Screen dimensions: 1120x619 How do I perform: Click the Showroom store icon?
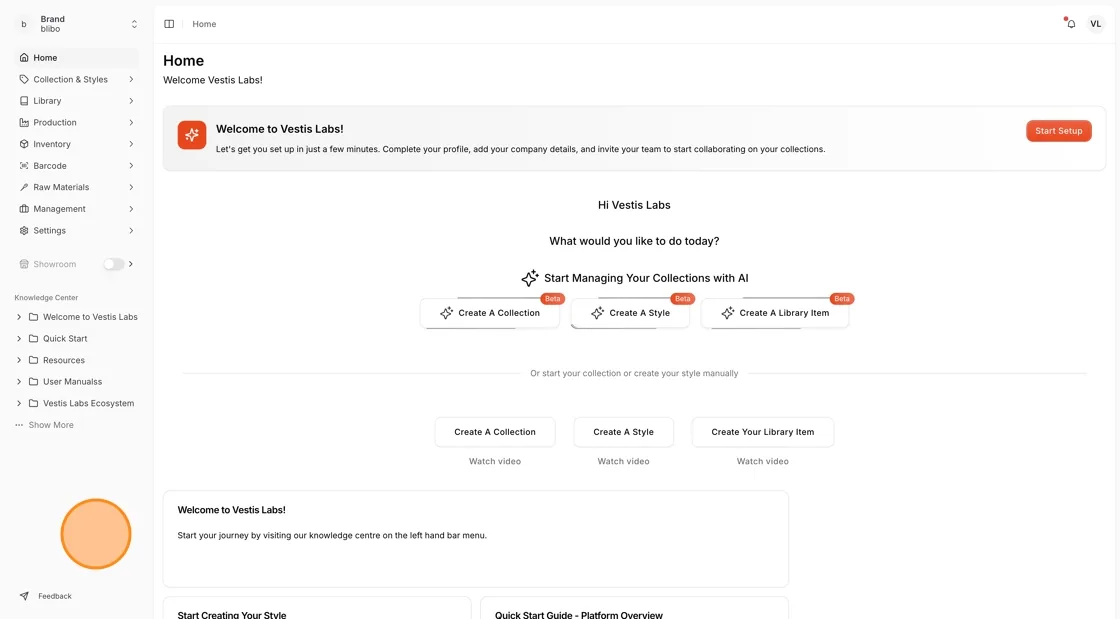coord(24,264)
